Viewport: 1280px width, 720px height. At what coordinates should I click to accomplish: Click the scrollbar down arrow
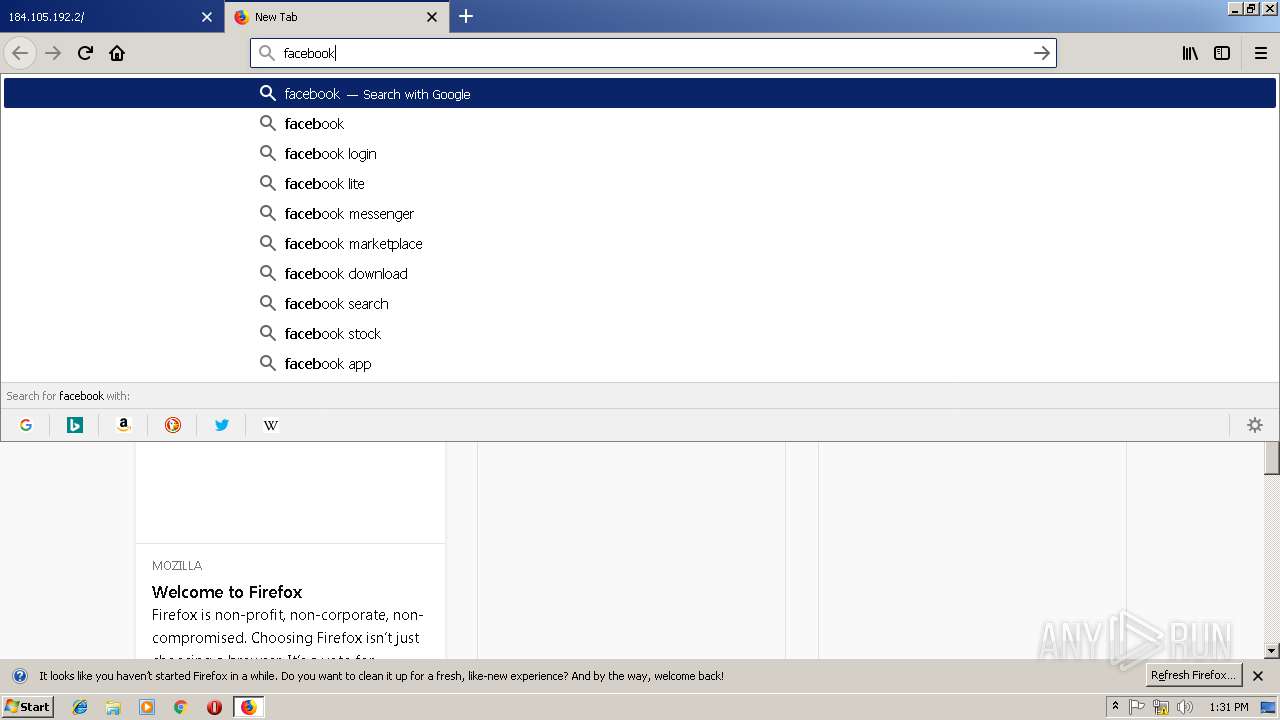[1272, 651]
